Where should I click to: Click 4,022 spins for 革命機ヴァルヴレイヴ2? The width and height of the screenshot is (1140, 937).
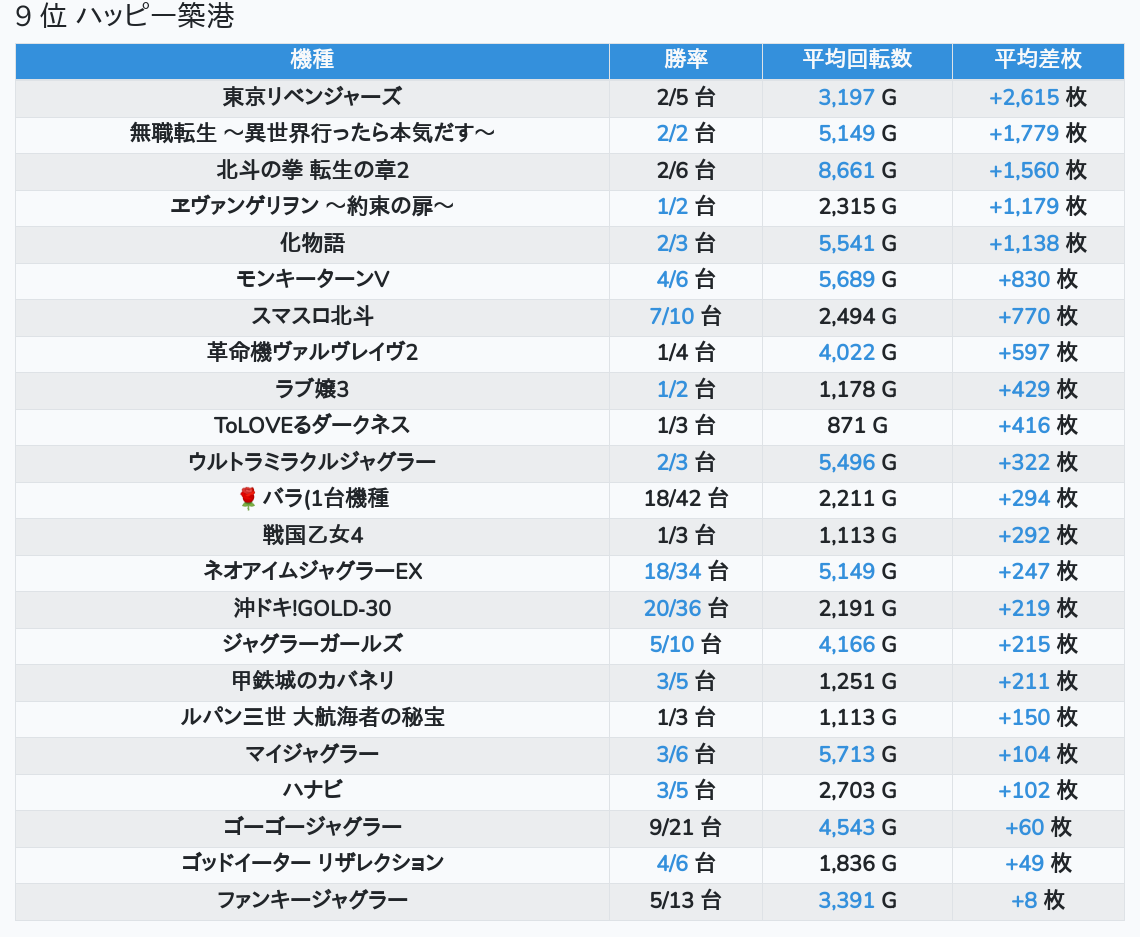click(846, 352)
